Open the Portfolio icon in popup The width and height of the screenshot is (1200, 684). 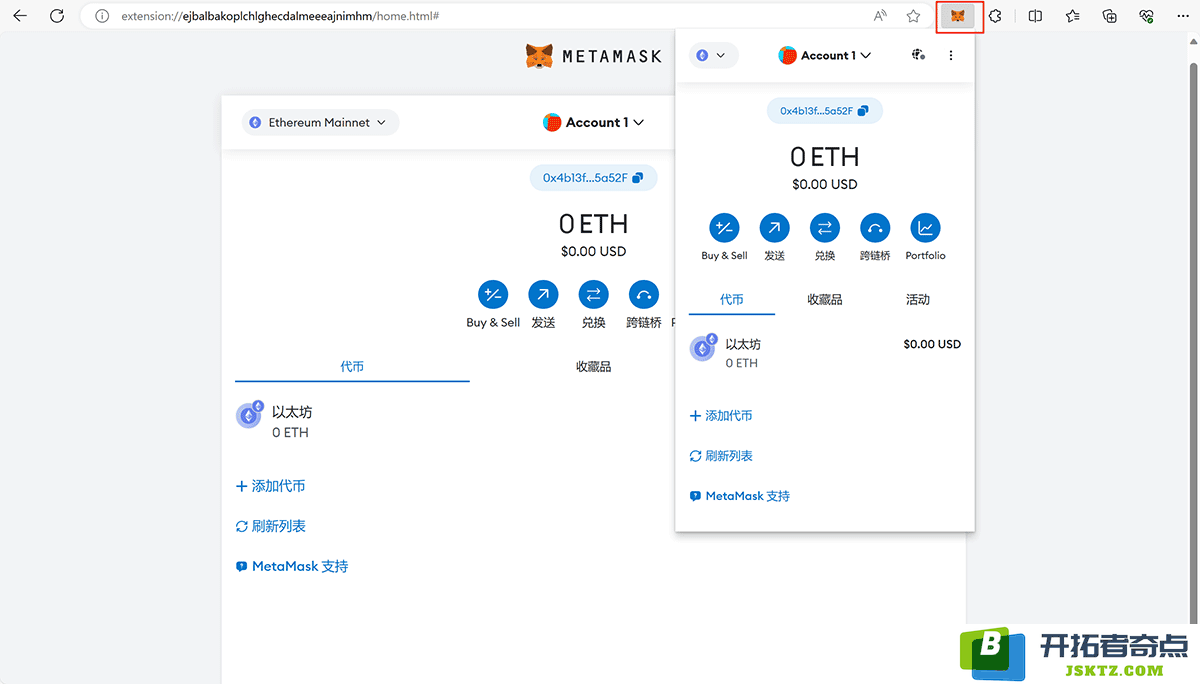point(925,228)
